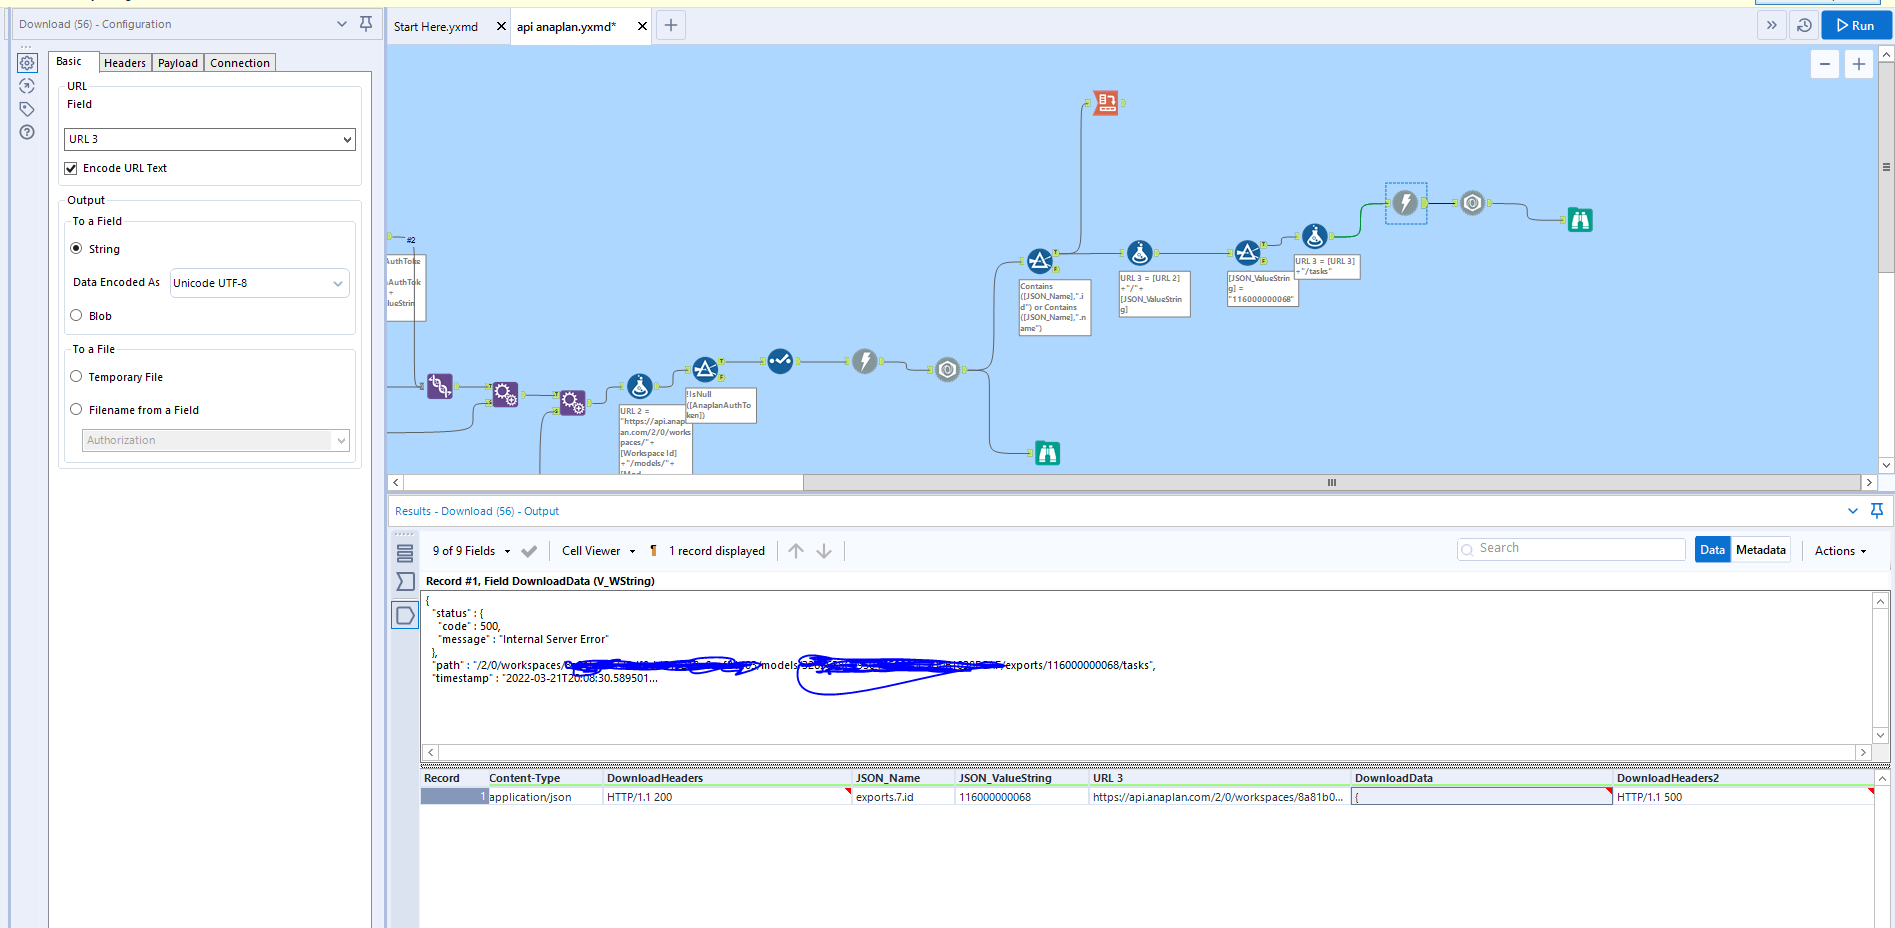Switch to the Headers configuration tab
This screenshot has width=1895, height=928.
point(125,62)
